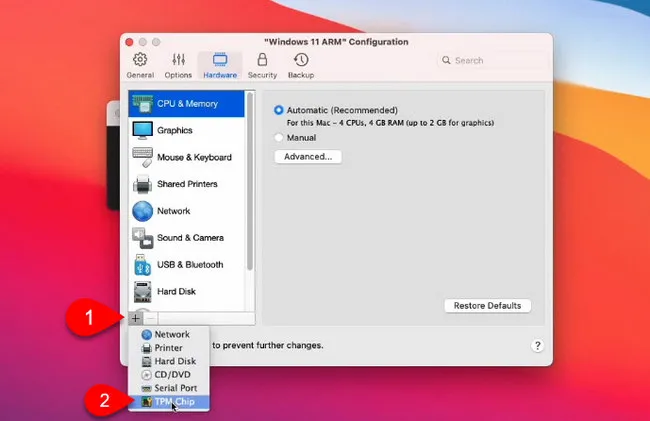Open help with question mark button
Screen dimensions: 650x421
(537, 346)
